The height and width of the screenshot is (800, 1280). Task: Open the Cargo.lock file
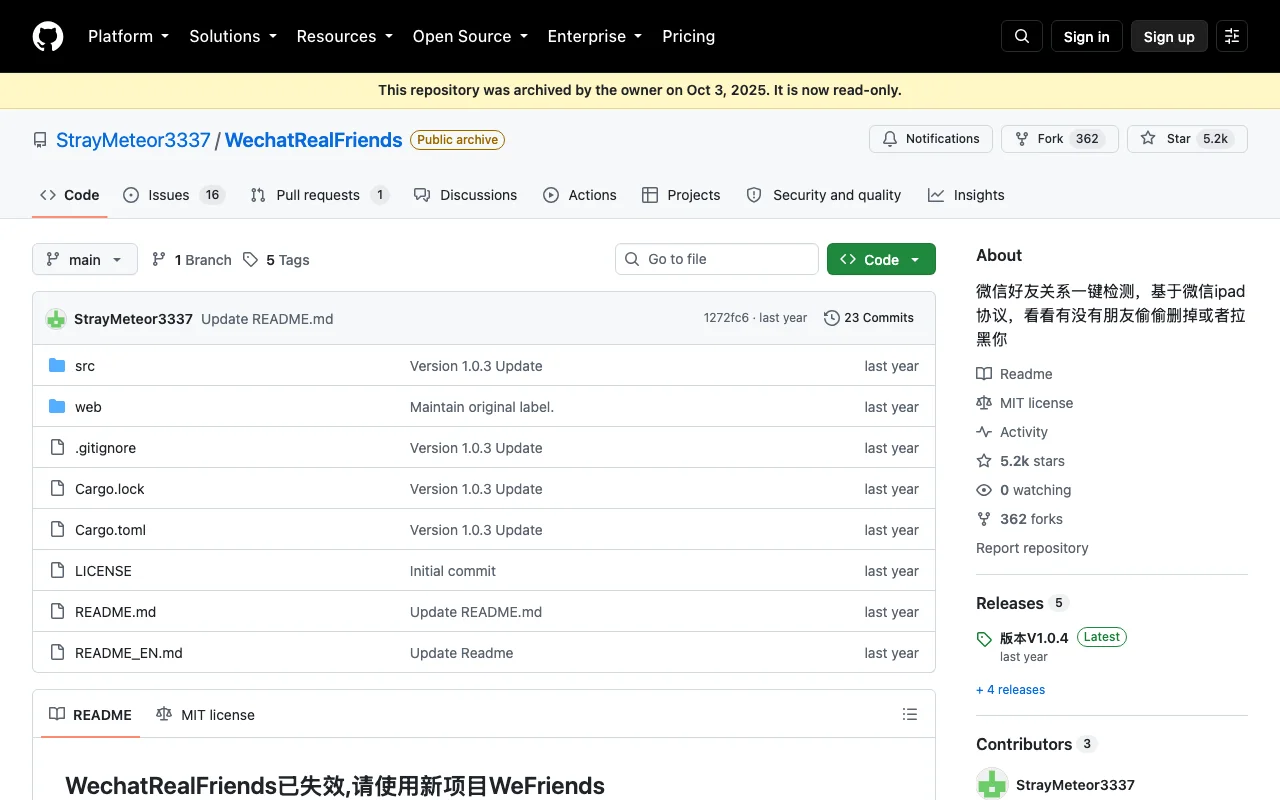[110, 489]
